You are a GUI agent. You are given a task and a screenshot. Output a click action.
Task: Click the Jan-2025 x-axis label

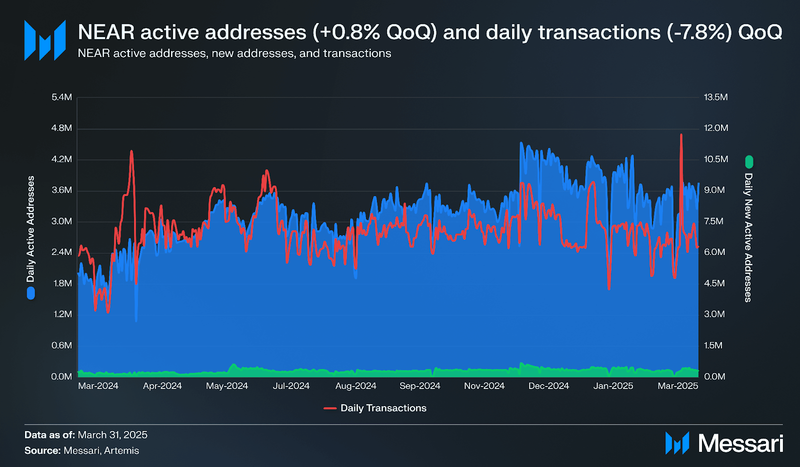pos(613,386)
